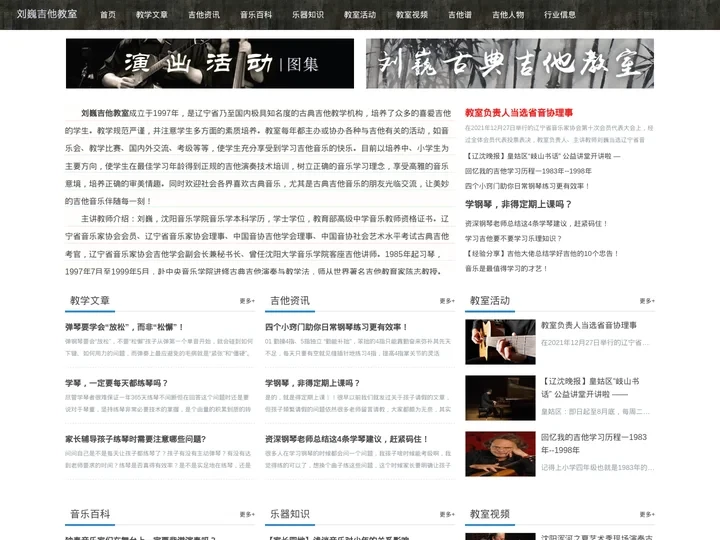
Task: Open article 学琴，一定要每天都练琴吗？
Action: pyautogui.click(x=117, y=383)
